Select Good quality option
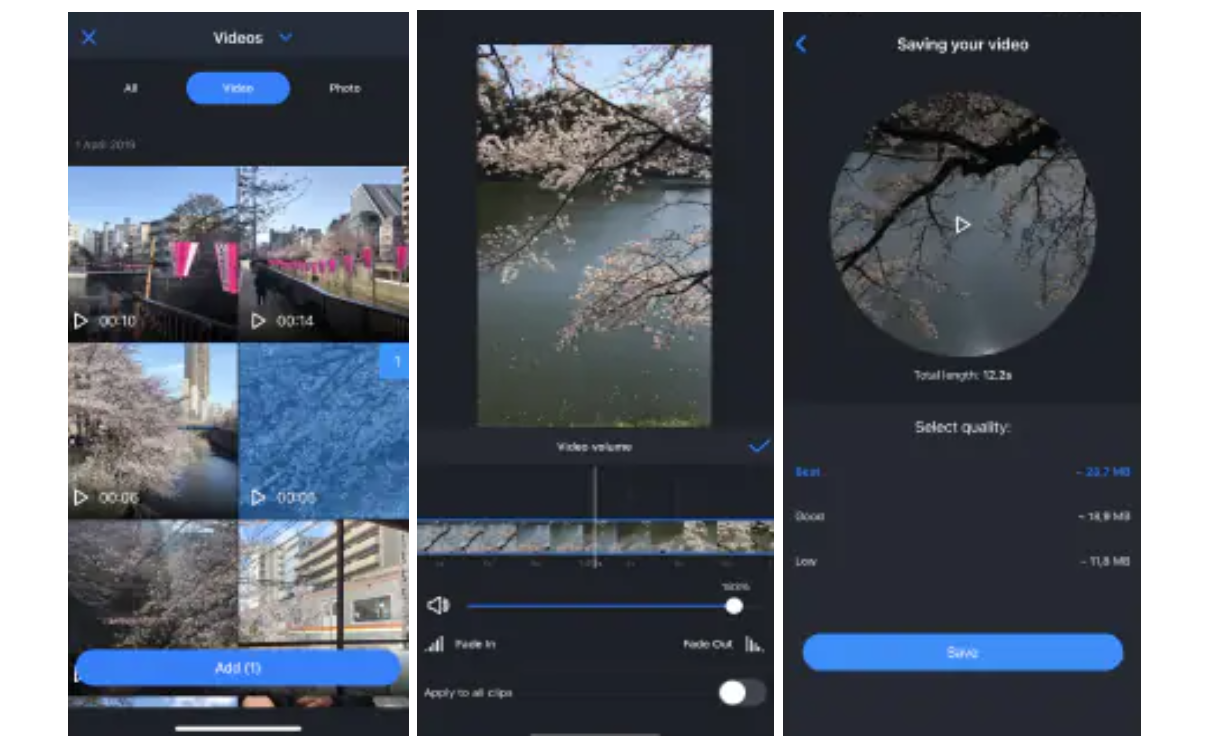The image size is (1208, 744). pos(962,516)
